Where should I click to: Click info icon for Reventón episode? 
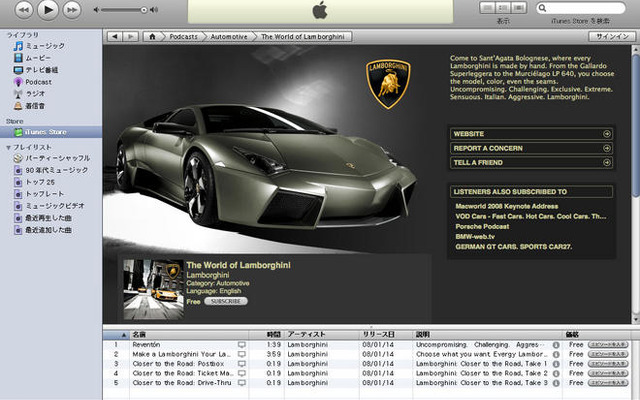(556, 345)
